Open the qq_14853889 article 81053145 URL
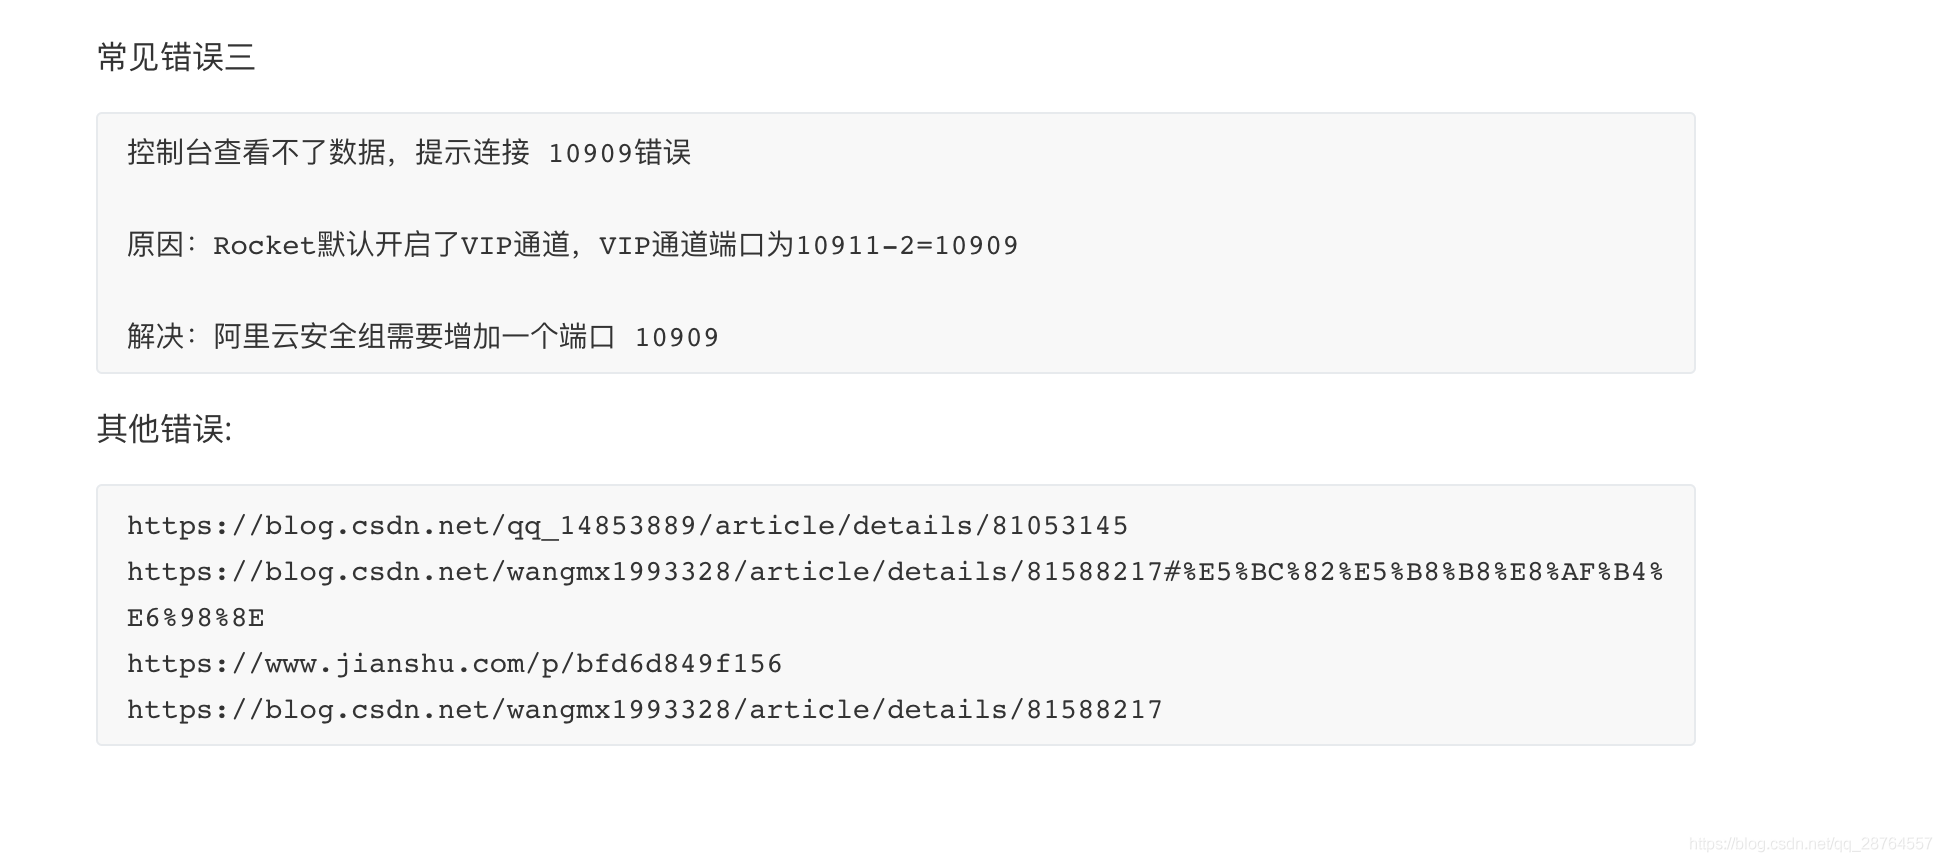 coord(627,526)
